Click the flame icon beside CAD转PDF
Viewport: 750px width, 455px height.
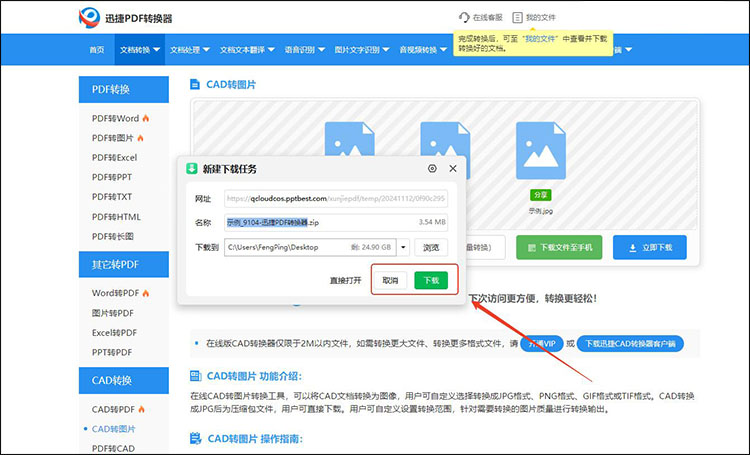tap(142, 409)
